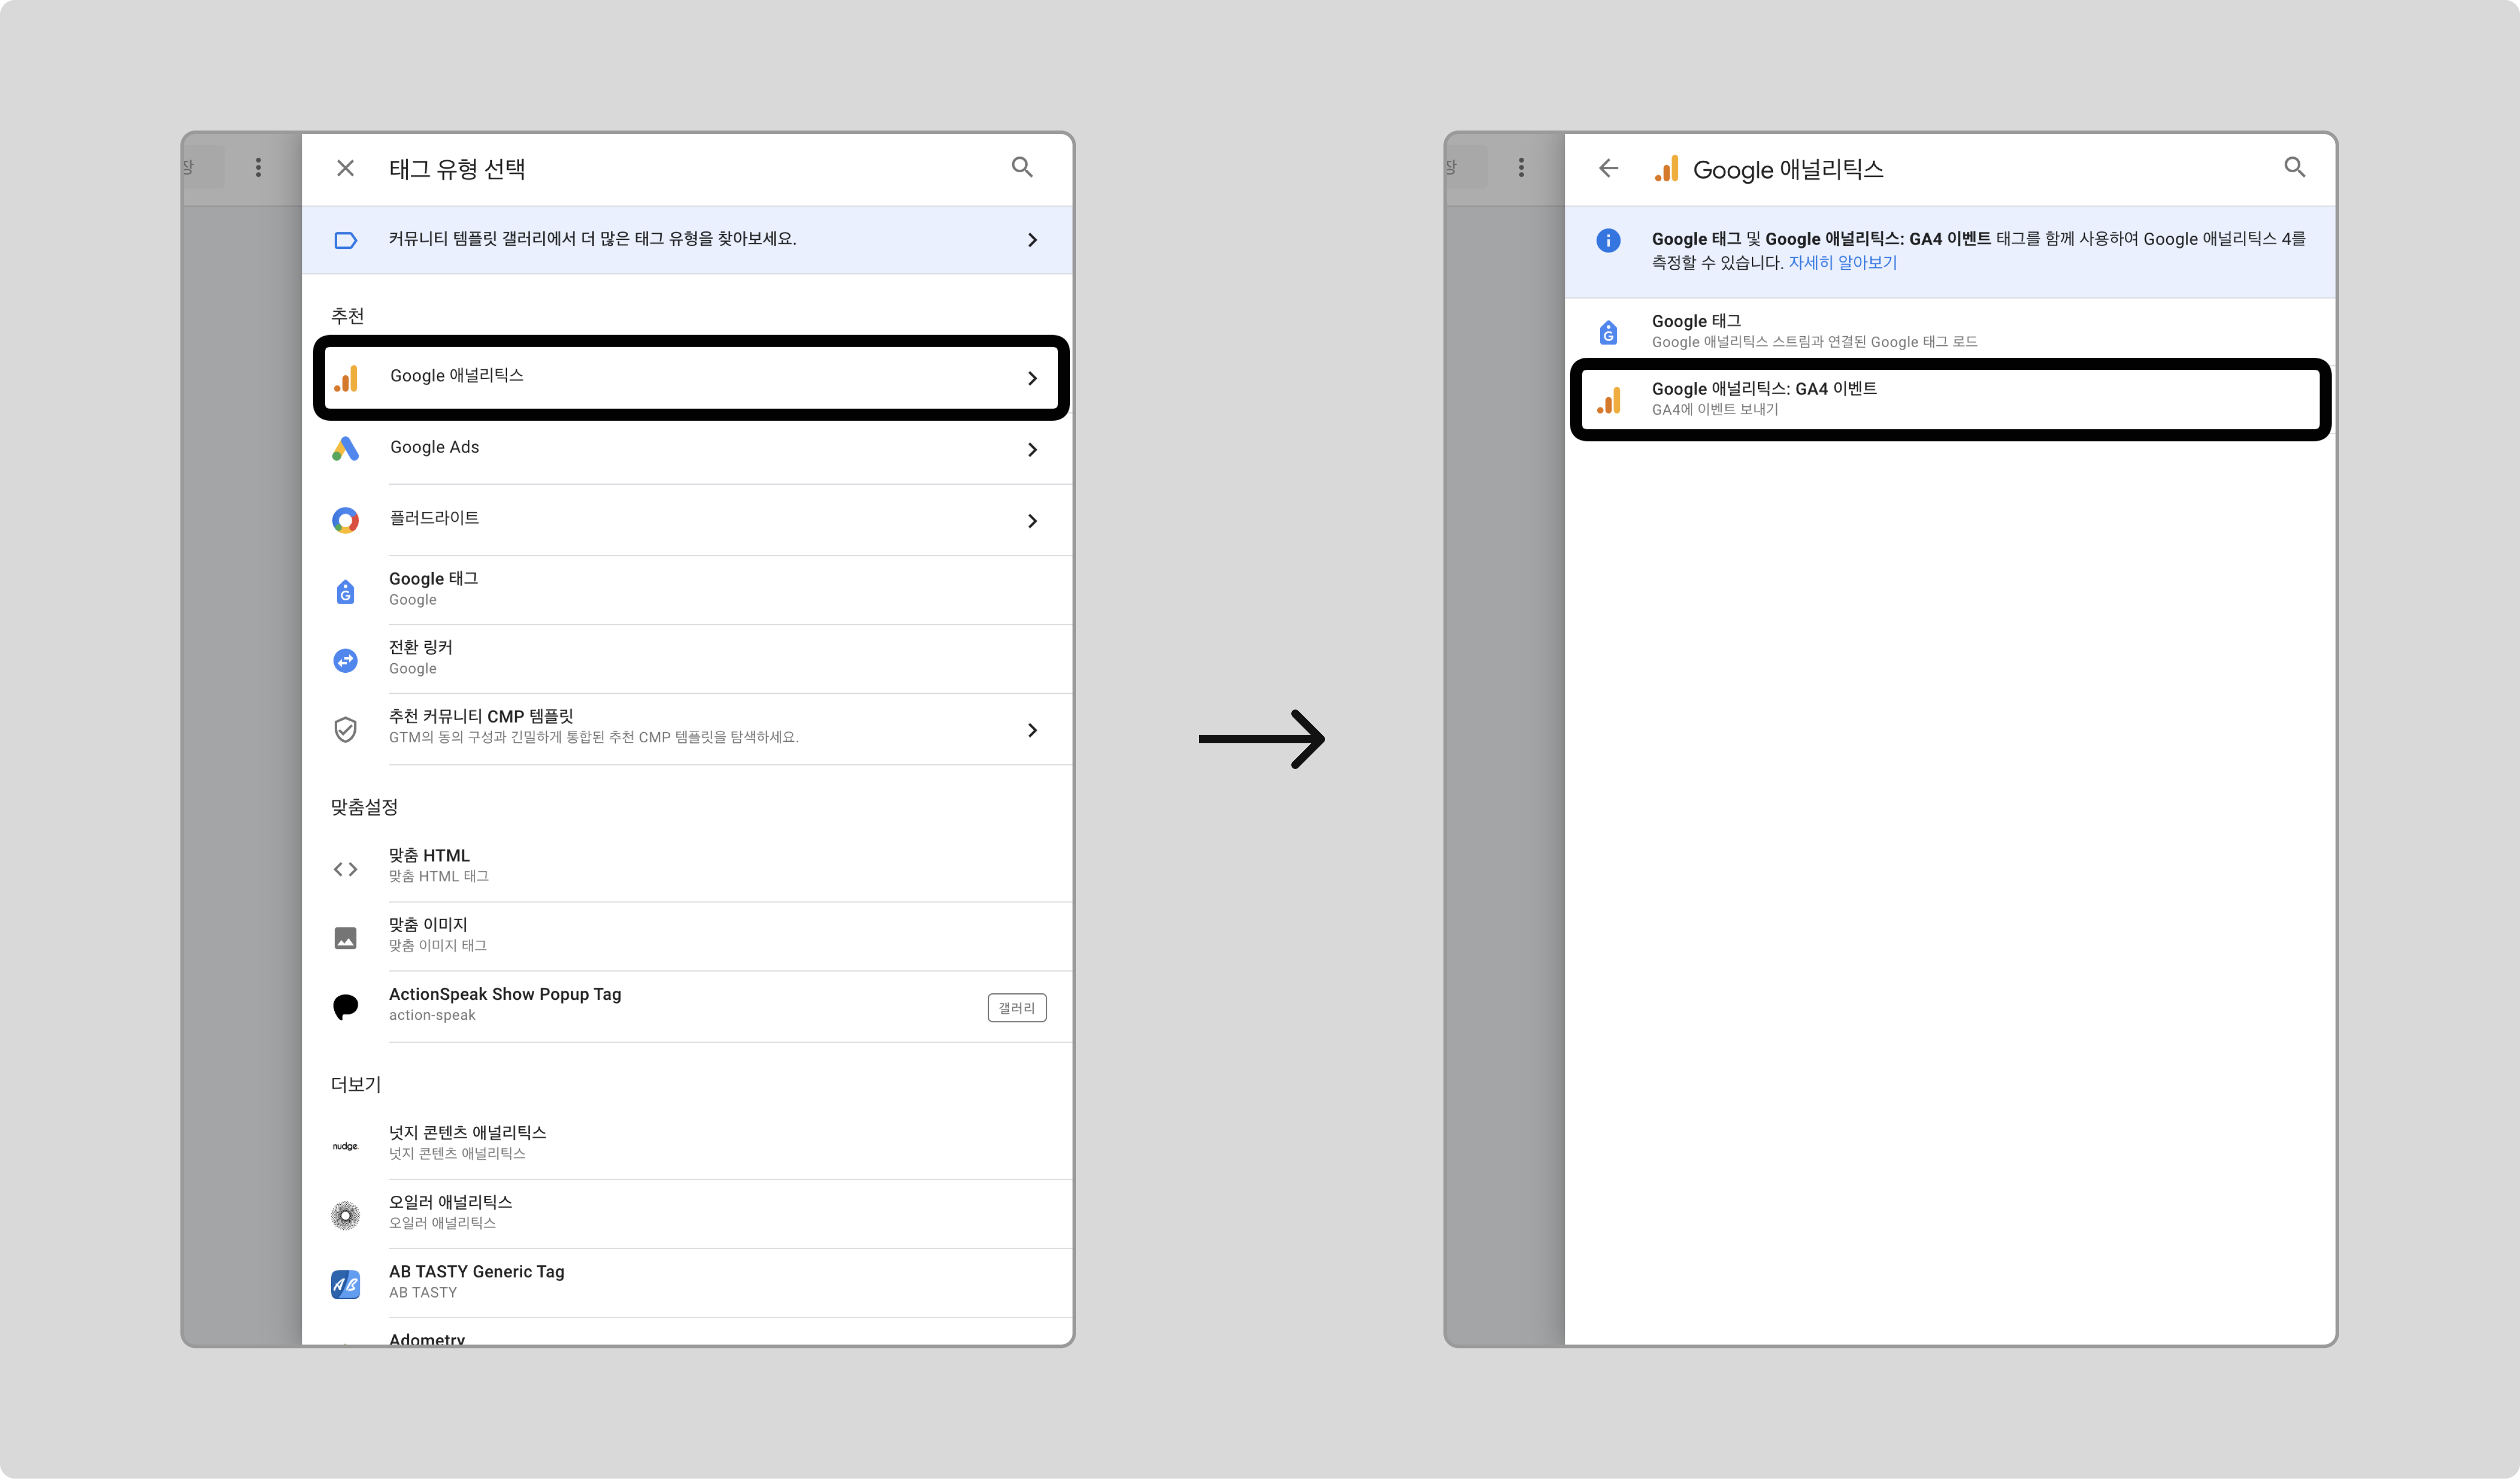Click the nudge logo icon
Screen dimensions: 2520x1479
point(345,1146)
